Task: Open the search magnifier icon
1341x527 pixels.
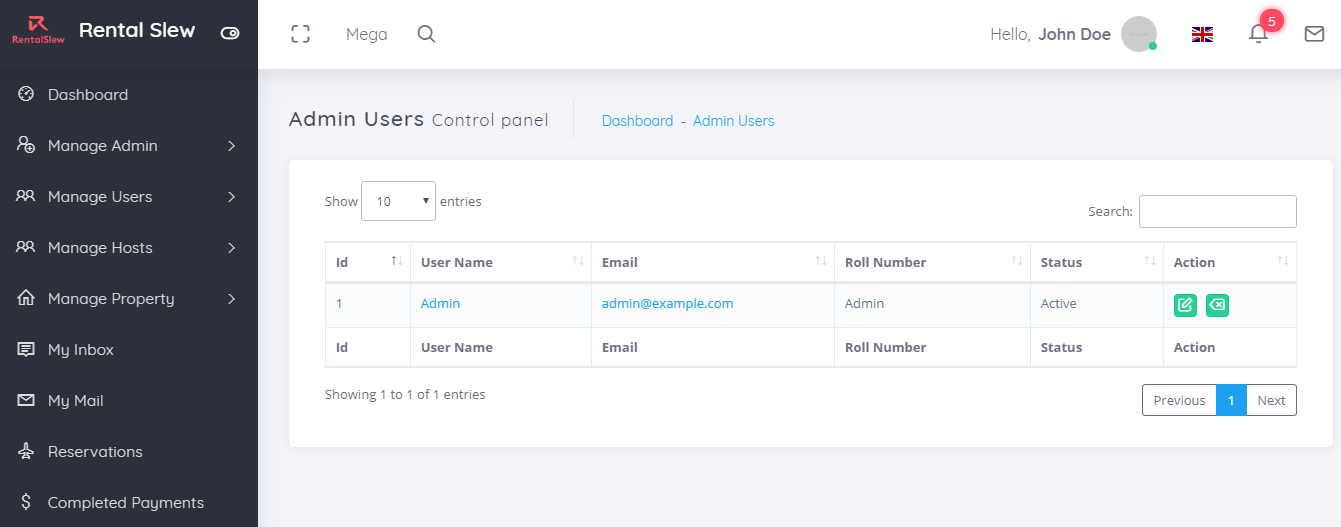Action: [x=426, y=34]
